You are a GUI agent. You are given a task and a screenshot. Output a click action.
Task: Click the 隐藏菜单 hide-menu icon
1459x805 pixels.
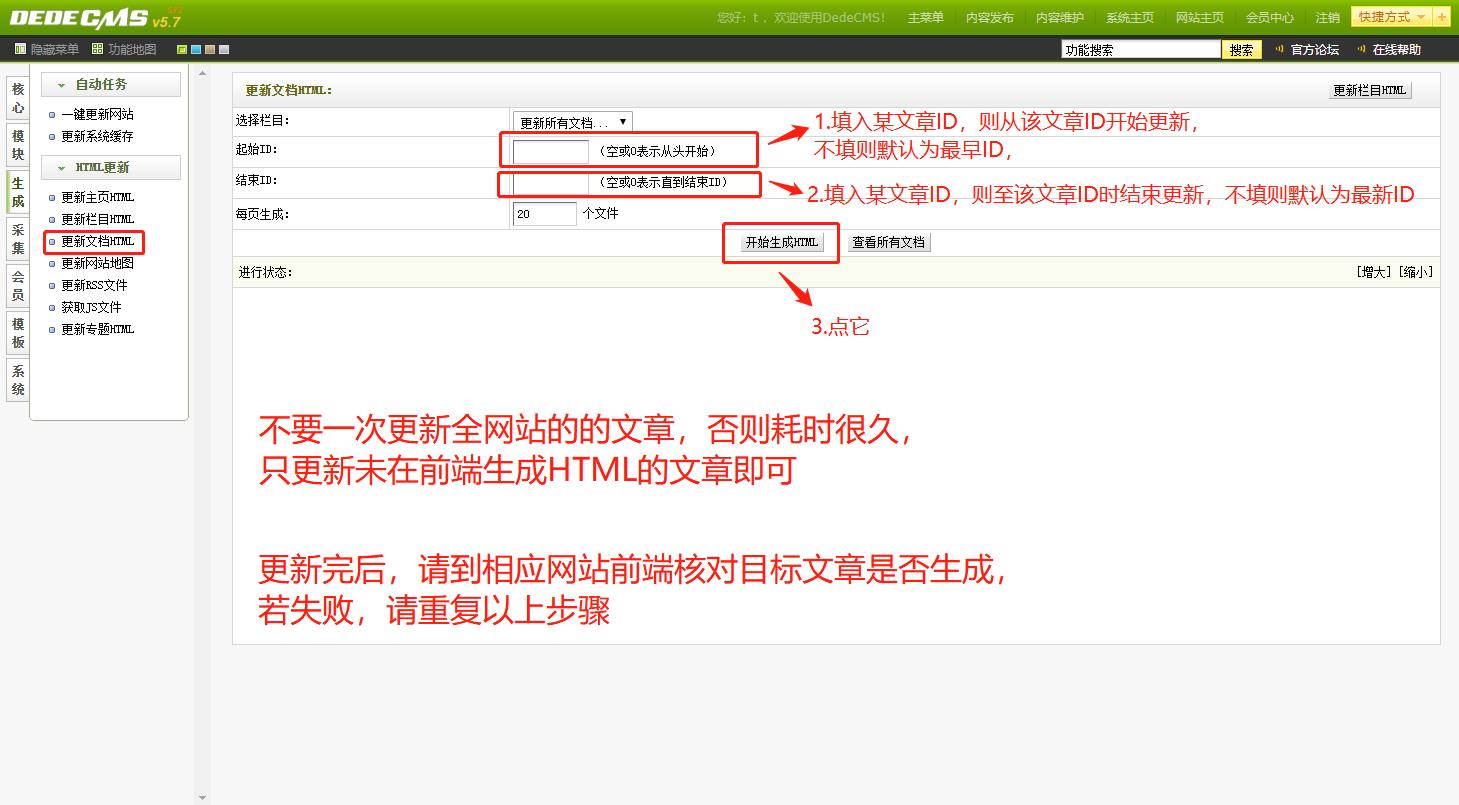coord(20,49)
